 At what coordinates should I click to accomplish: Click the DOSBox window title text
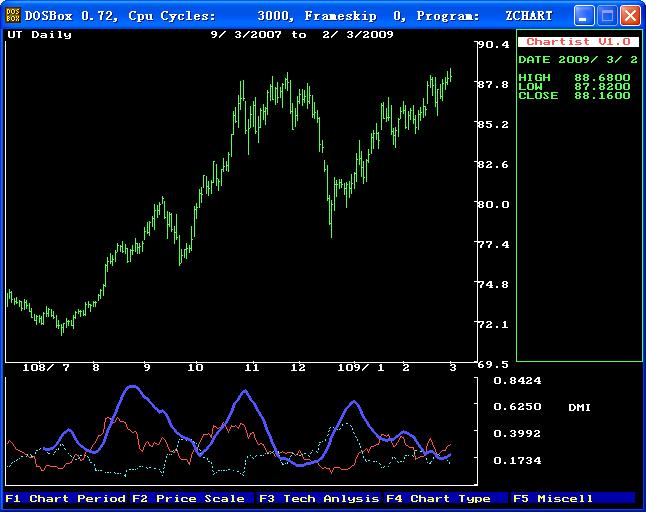click(x=288, y=16)
